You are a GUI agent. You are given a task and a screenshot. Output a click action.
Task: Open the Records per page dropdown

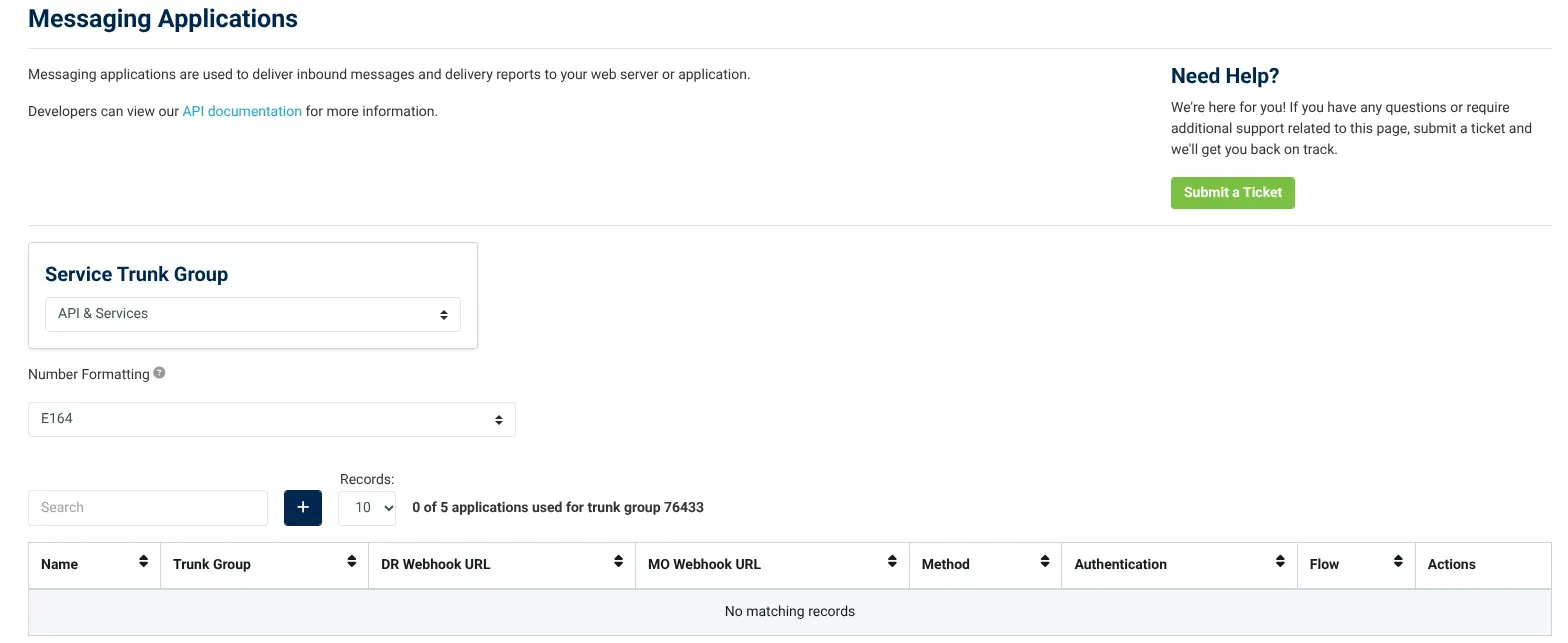[367, 508]
